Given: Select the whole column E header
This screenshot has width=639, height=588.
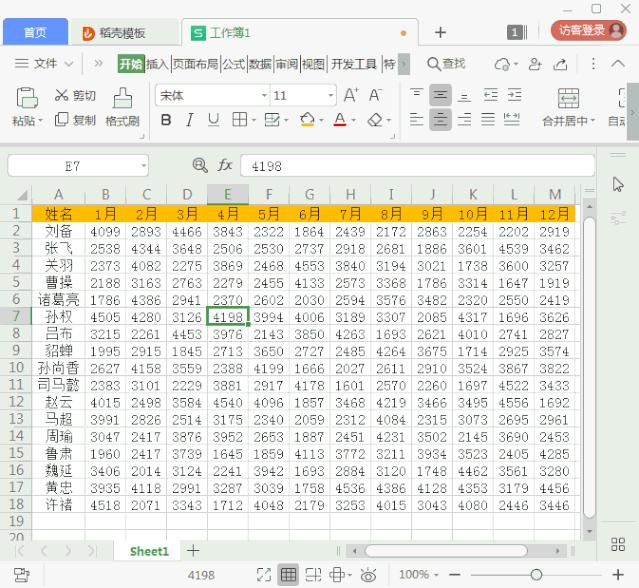Looking at the screenshot, I should point(227,194).
